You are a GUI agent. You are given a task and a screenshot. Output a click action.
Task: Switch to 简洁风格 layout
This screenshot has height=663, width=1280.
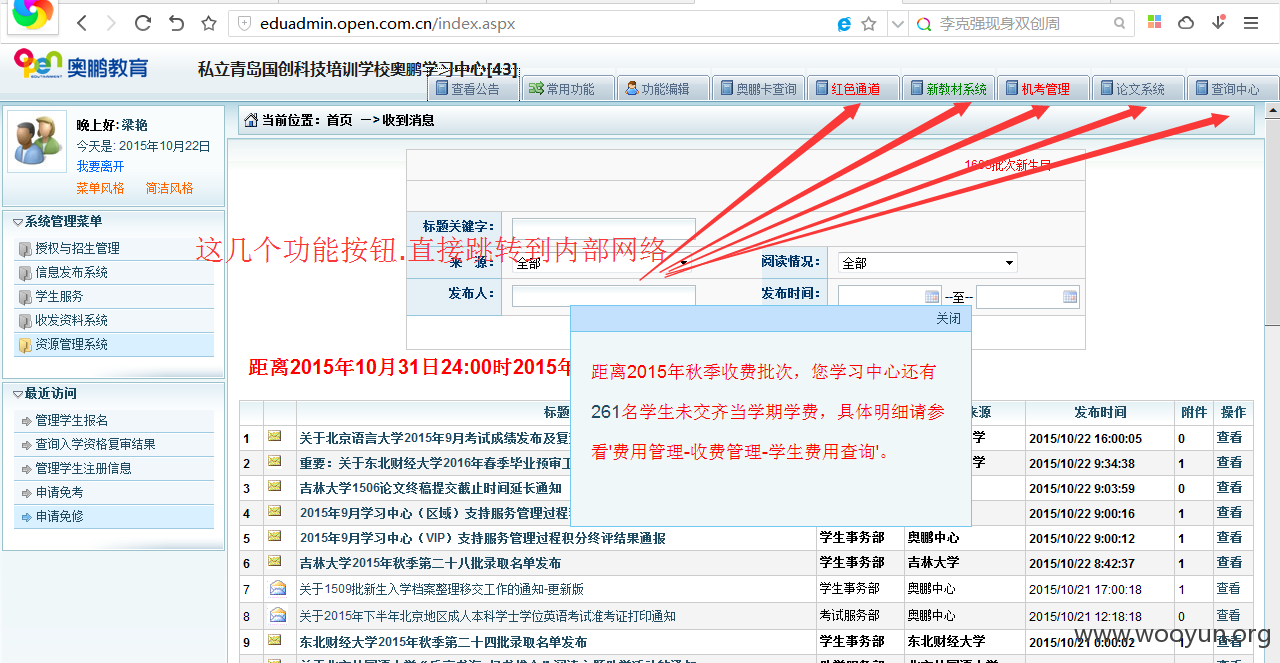(169, 188)
